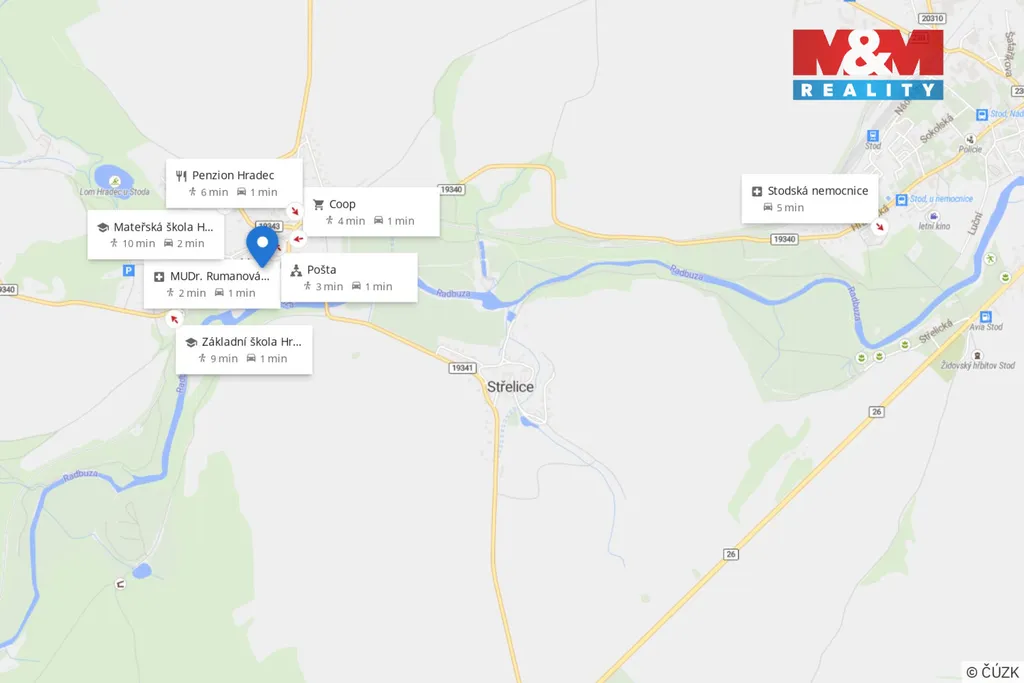Click the Lom Hradec u Stoda swimming icon
1024x683 pixels.
[x=115, y=181]
